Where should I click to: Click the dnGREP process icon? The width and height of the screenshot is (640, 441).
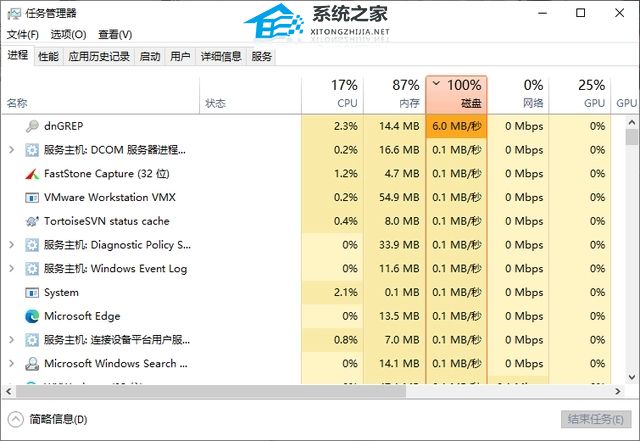click(x=32, y=126)
